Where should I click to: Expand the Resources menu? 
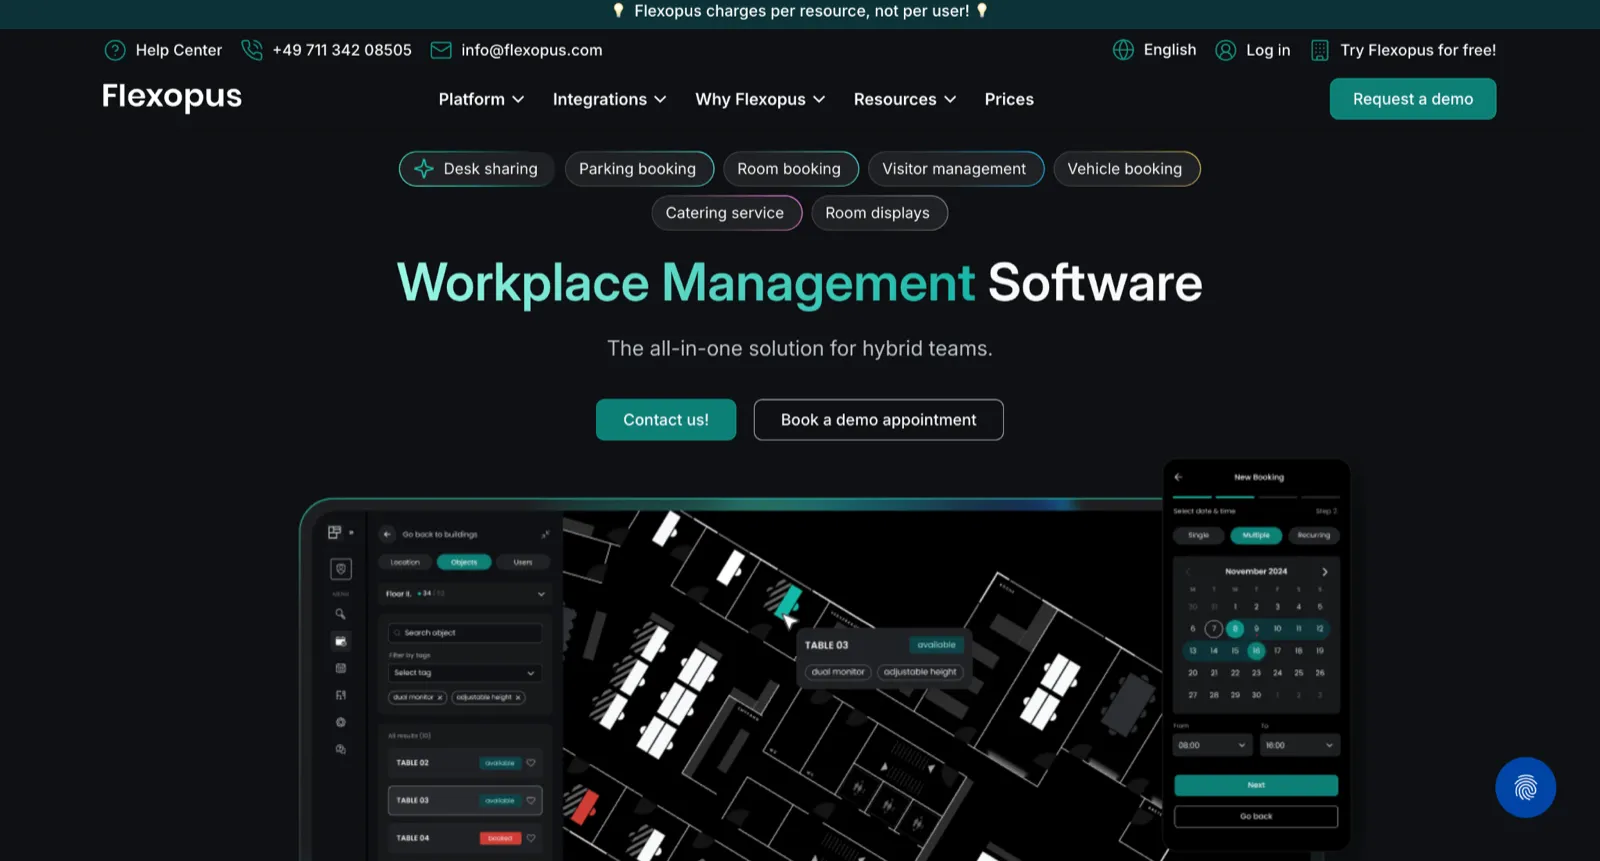point(905,99)
